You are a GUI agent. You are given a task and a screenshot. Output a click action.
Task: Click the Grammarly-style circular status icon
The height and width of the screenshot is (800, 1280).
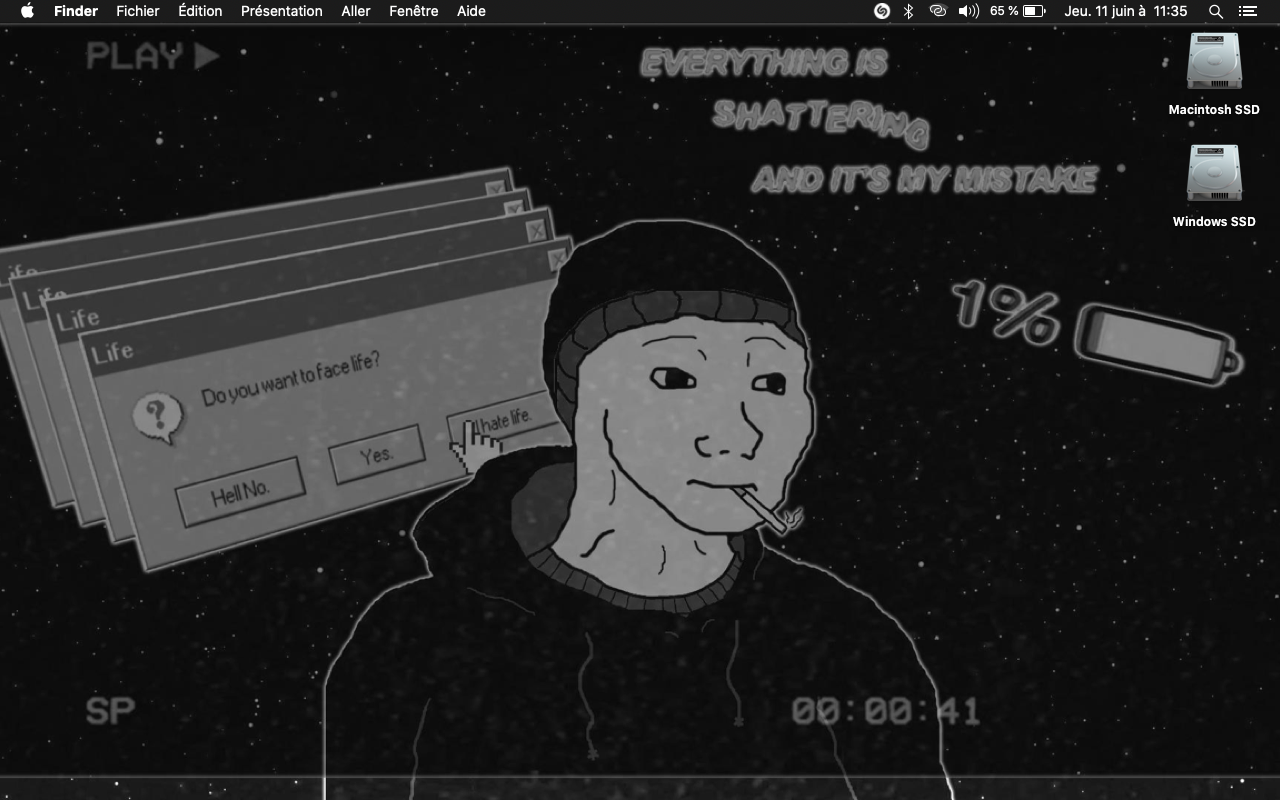[882, 11]
